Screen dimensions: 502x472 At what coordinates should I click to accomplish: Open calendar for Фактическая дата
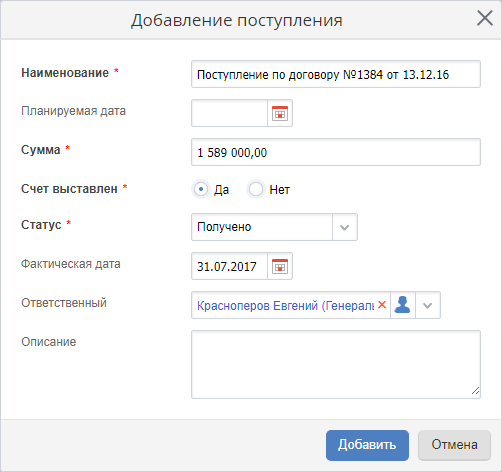point(280,266)
